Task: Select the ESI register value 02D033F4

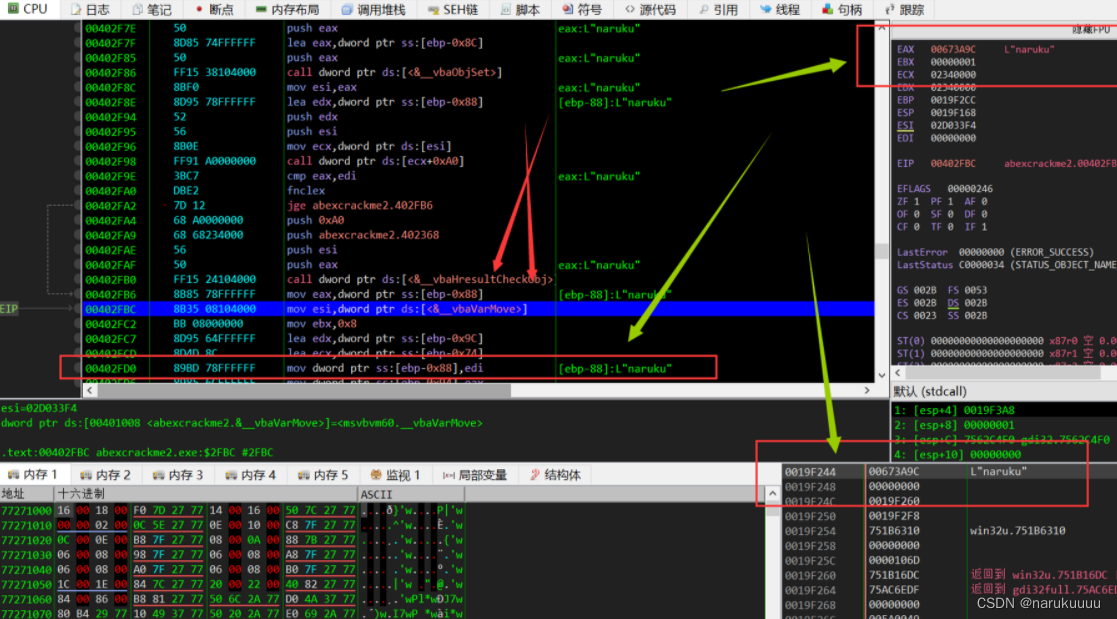Action: 953,125
